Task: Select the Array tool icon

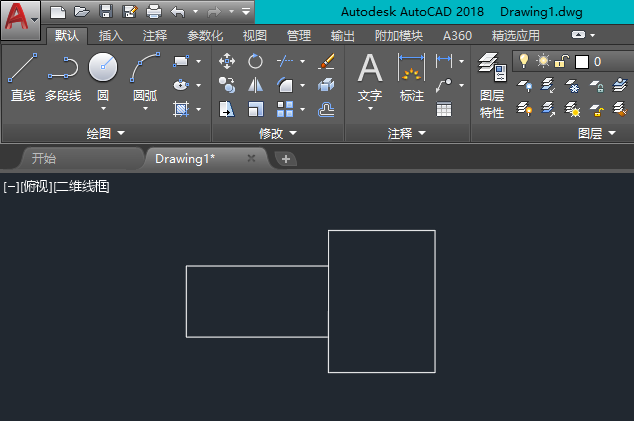Action: point(285,109)
